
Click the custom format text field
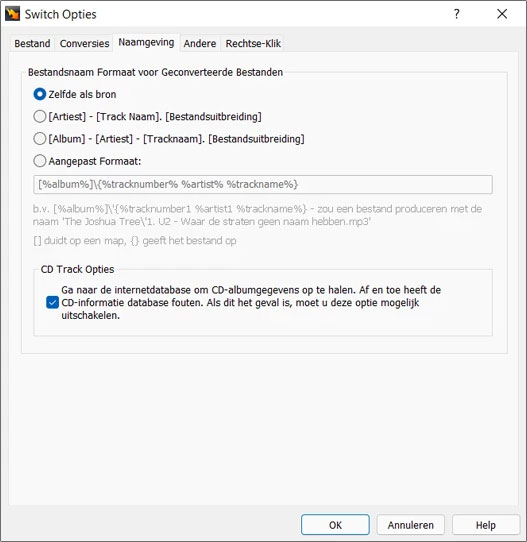coord(263,185)
